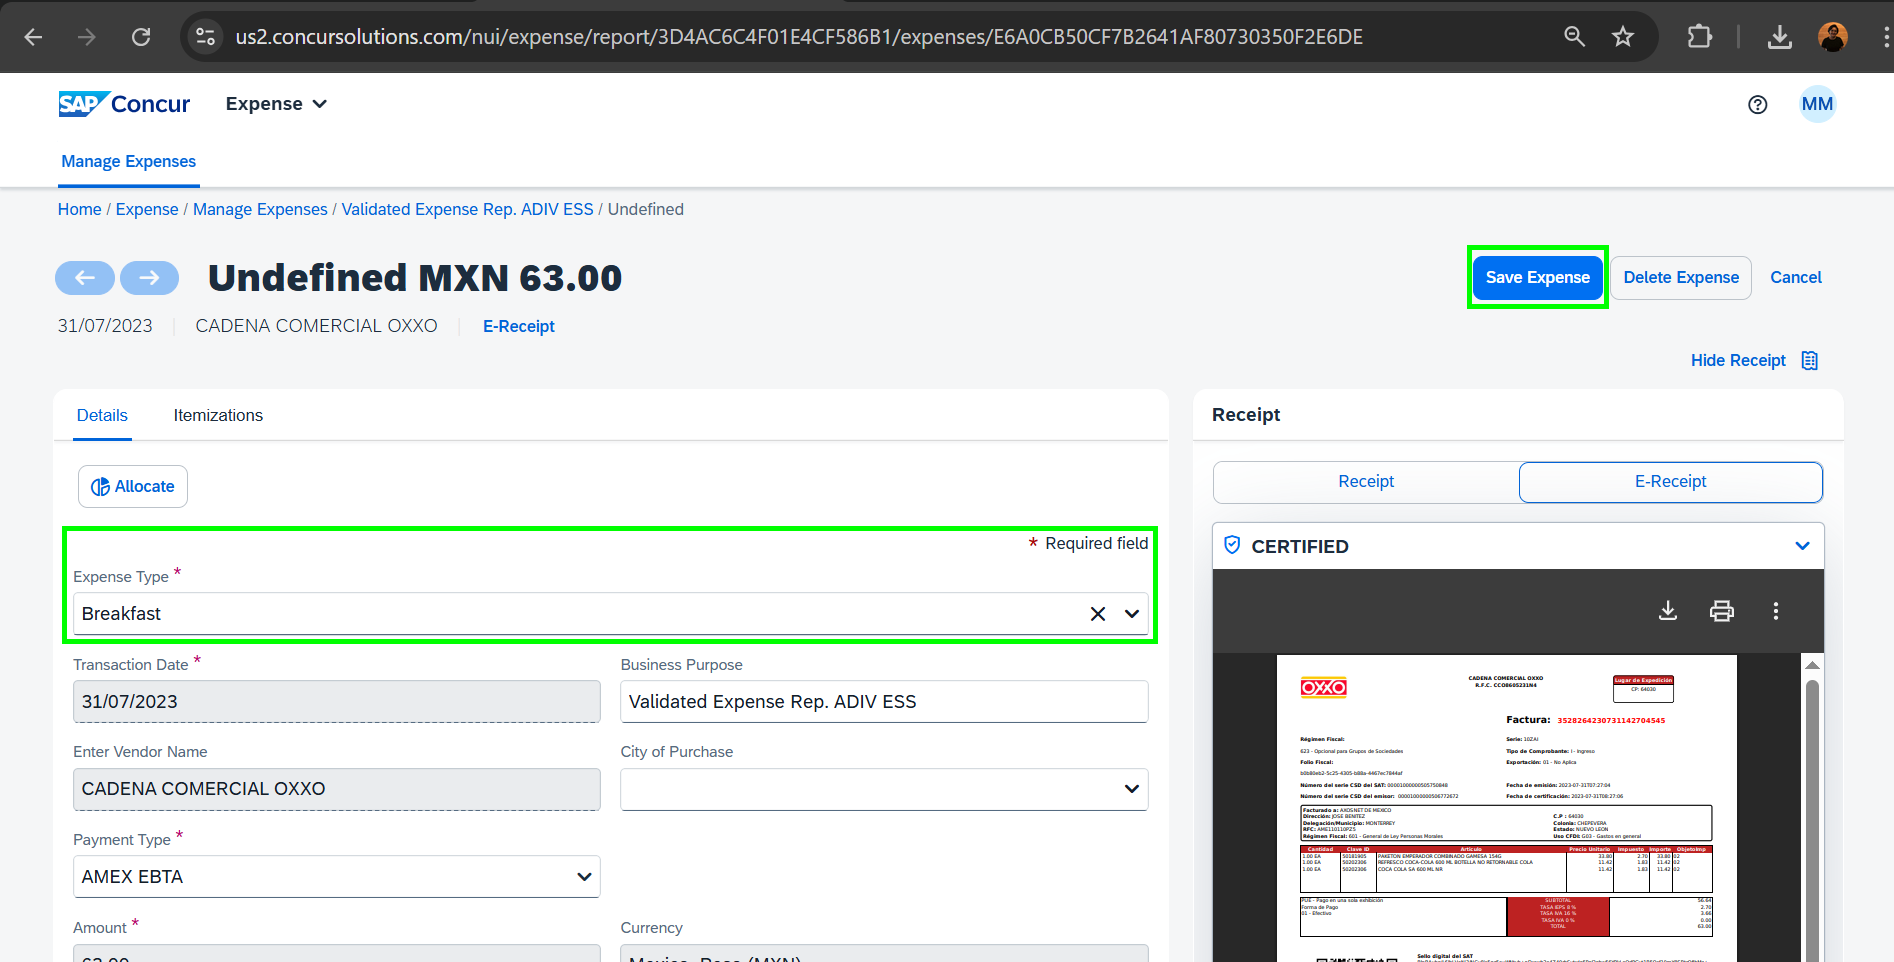Viewport: 1894px width, 962px height.
Task: Click the Enter Vendor Name field
Action: pos(336,790)
